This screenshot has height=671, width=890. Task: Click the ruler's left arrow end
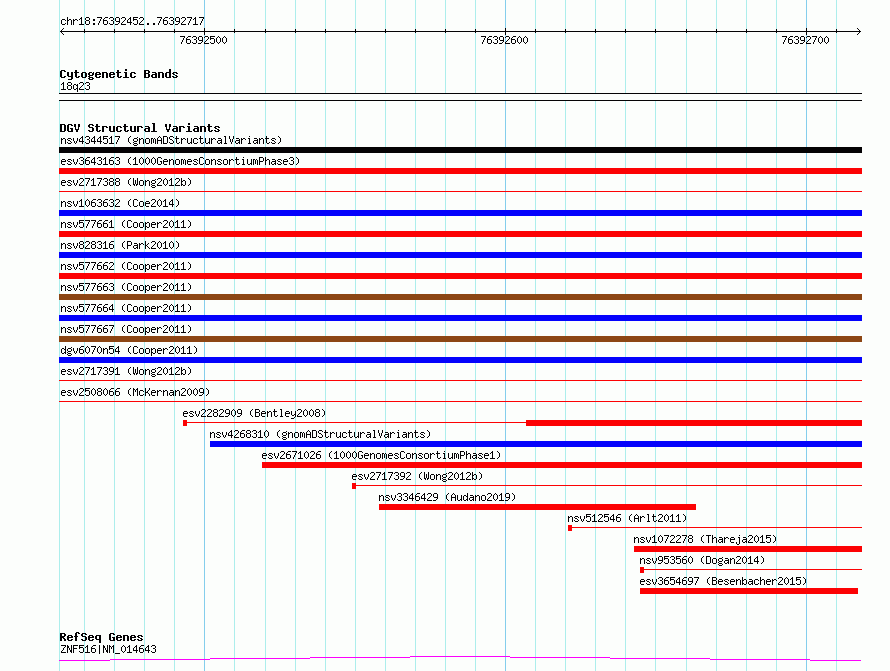[62, 32]
